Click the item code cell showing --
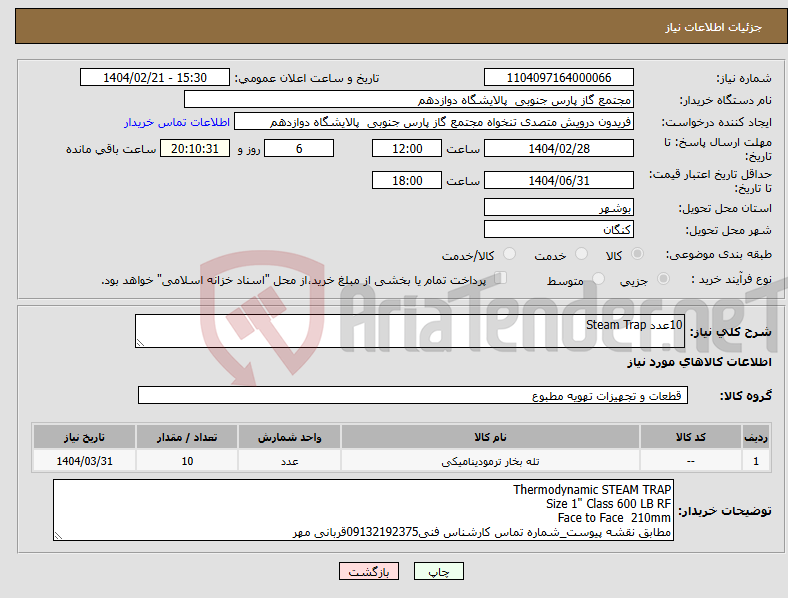The image size is (788, 598). point(691,461)
